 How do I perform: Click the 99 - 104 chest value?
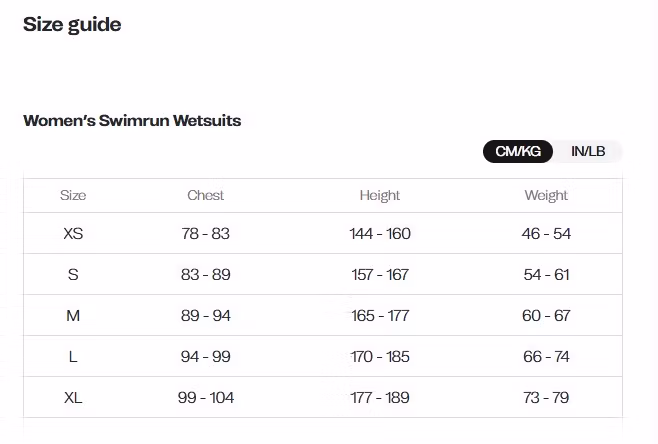[x=206, y=398]
